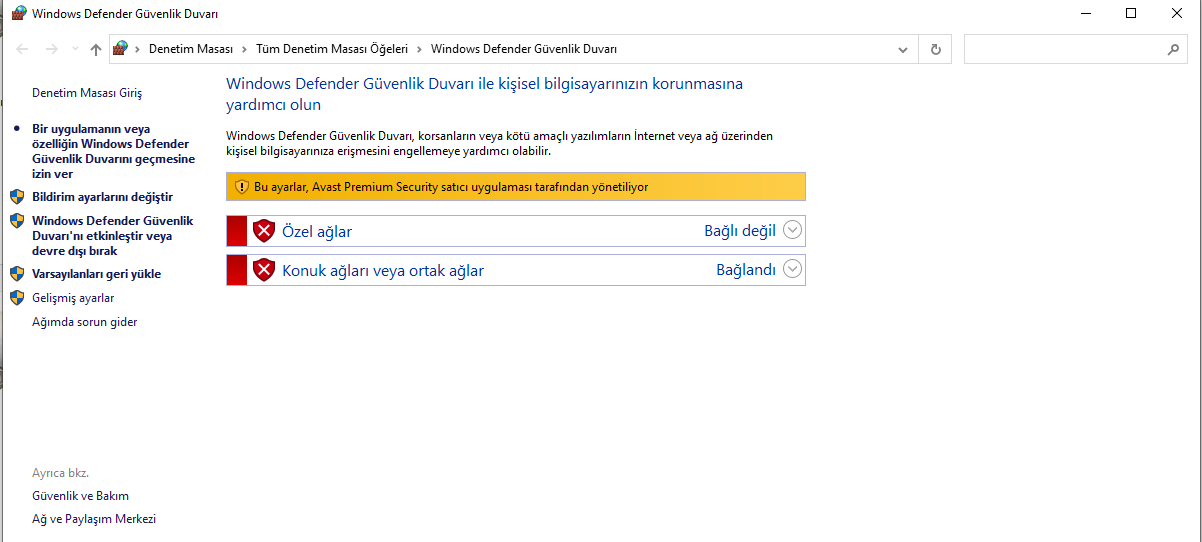Refresh the Control Panel page
1202x542 pixels.
[x=936, y=49]
